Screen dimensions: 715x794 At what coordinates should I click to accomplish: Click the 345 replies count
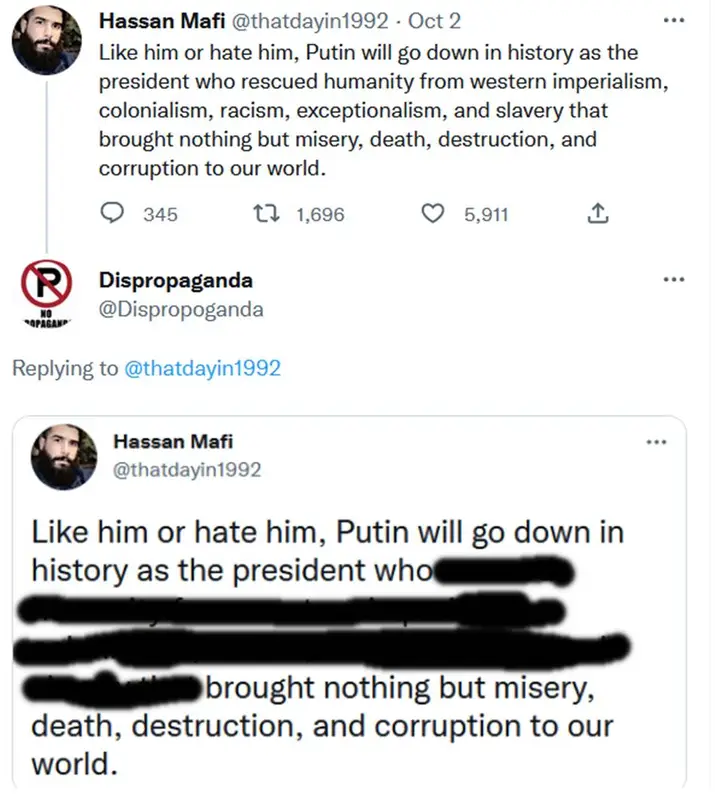[x=160, y=213]
